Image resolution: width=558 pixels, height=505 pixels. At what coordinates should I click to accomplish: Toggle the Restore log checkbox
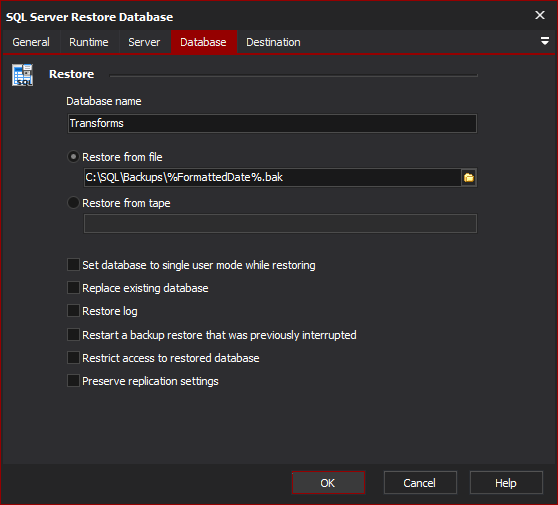tap(73, 311)
